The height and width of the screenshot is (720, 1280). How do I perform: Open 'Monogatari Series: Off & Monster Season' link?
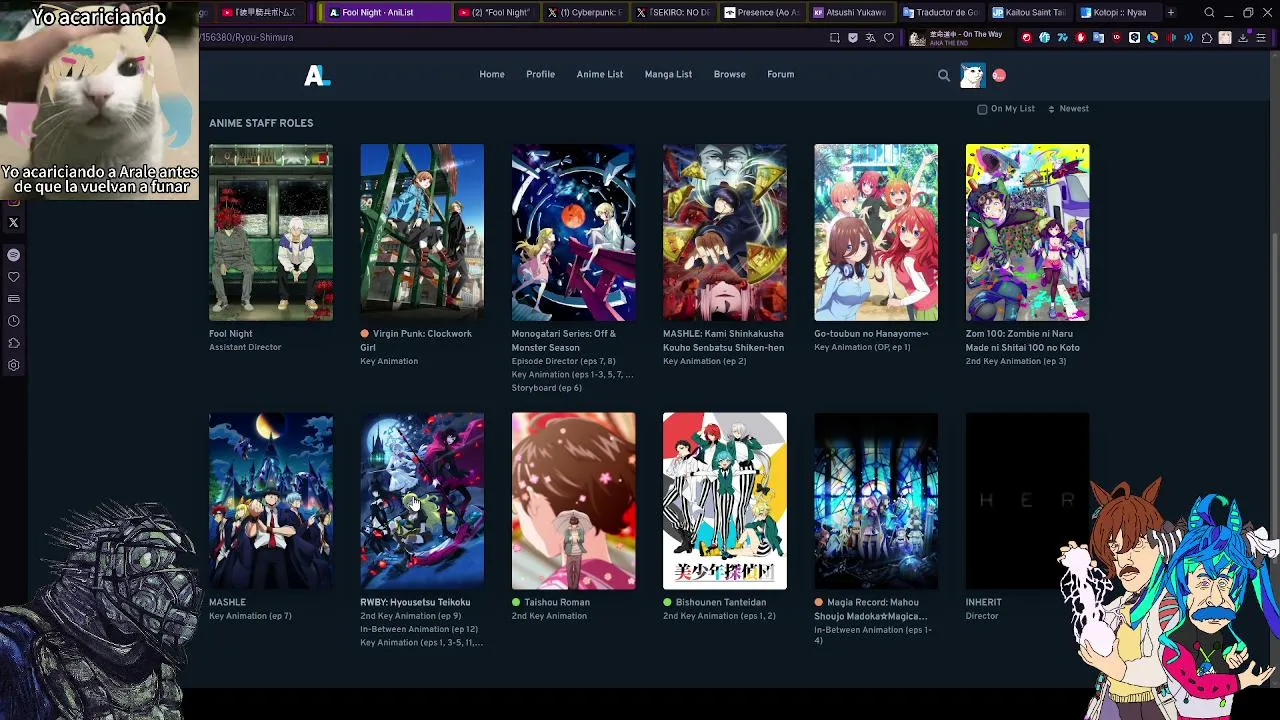tap(564, 341)
